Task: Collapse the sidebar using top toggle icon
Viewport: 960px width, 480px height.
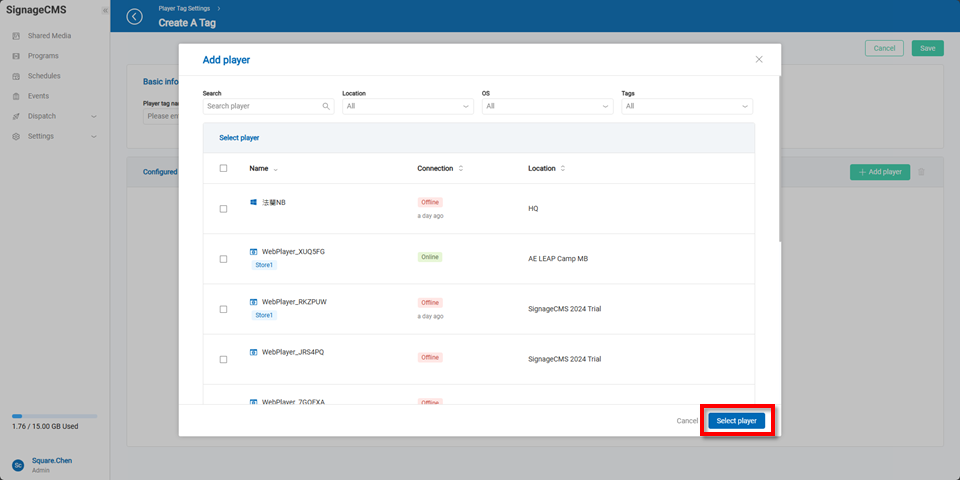Action: tap(105, 11)
